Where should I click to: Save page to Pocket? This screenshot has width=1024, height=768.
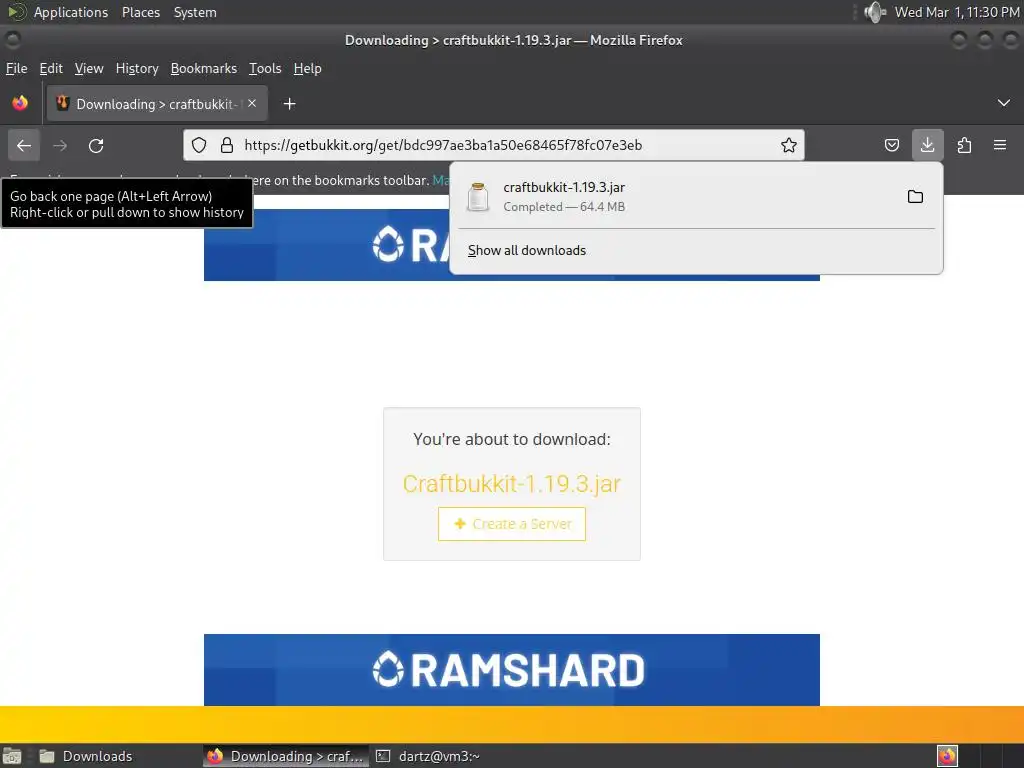pos(891,145)
